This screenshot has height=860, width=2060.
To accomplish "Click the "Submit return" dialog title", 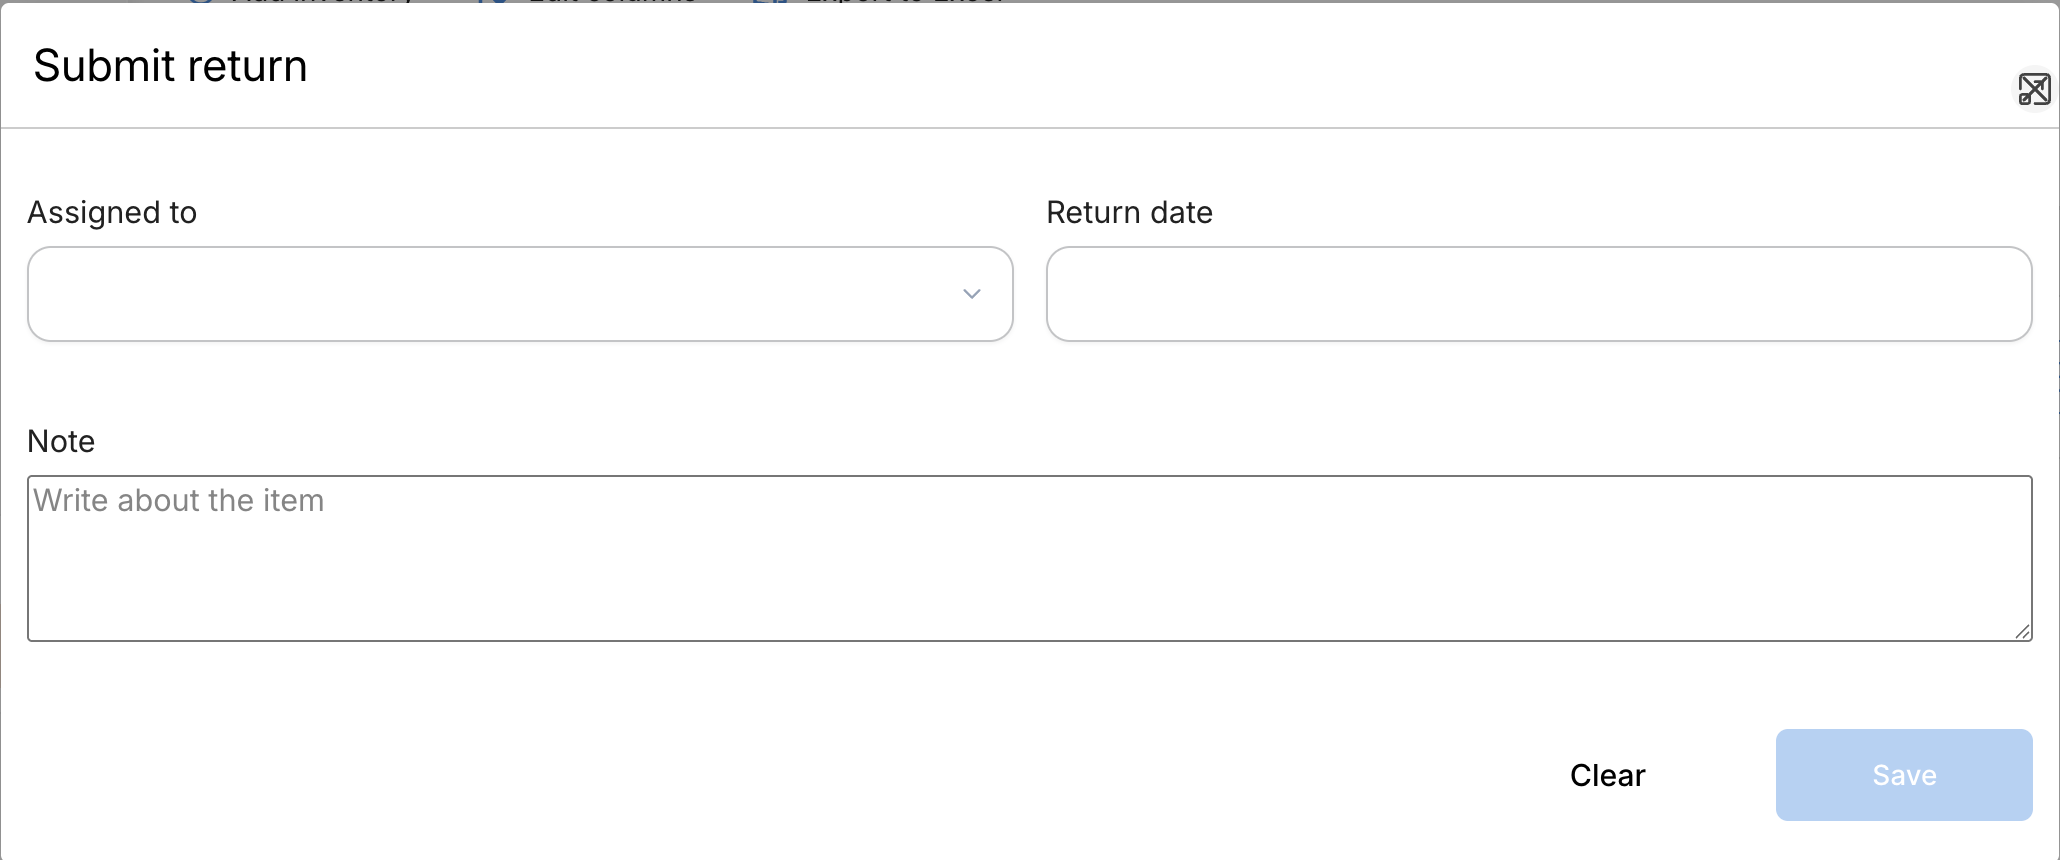I will pos(170,66).
